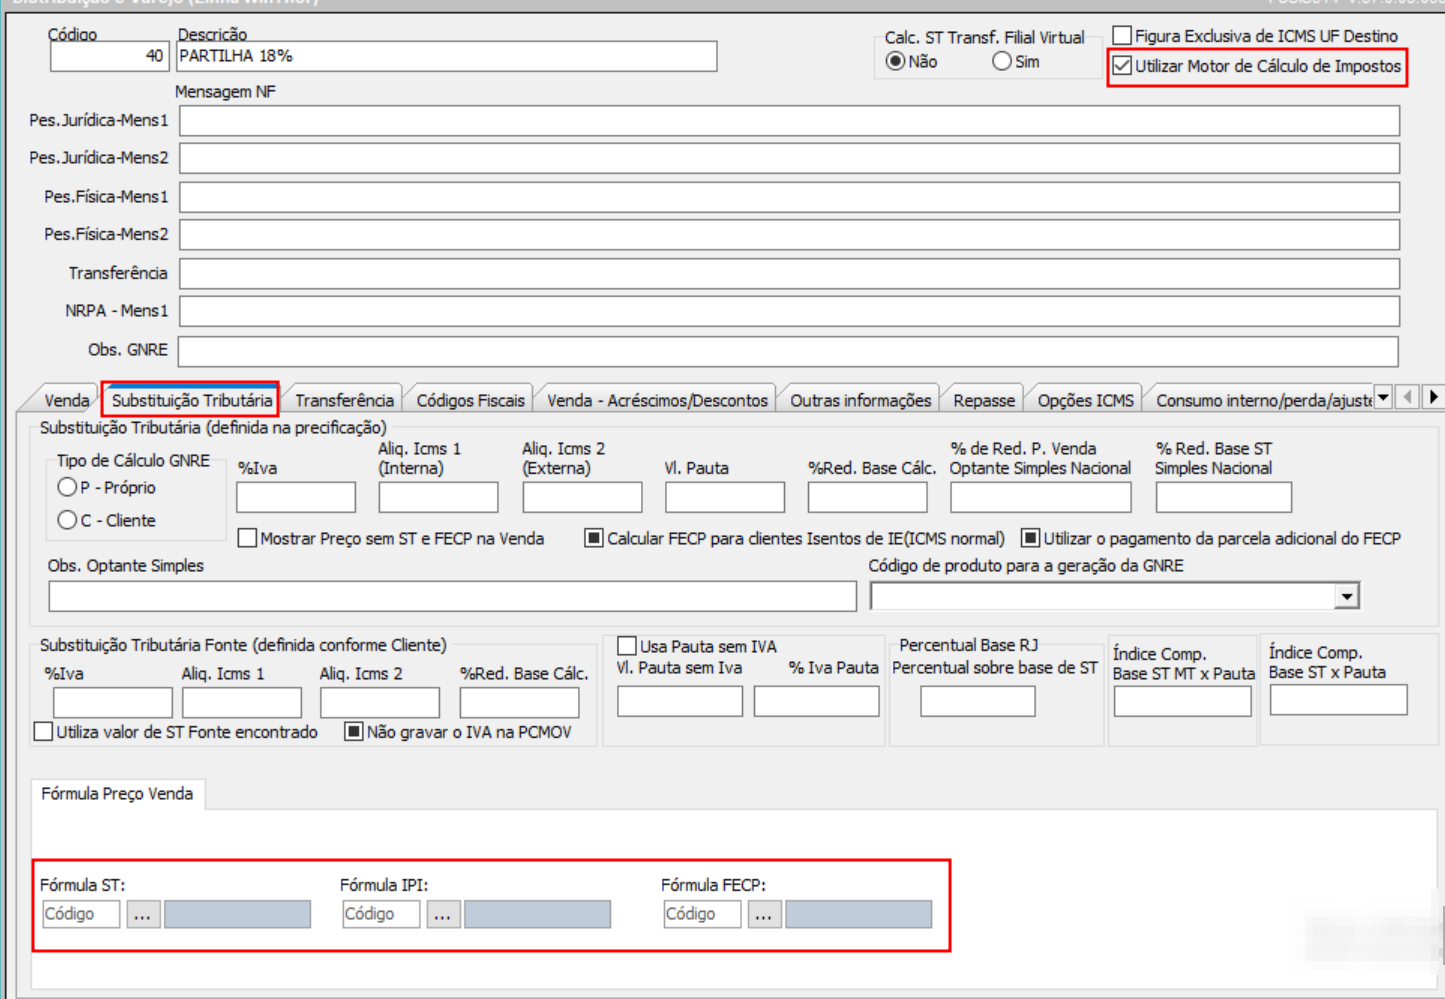Focus the Pes.Jurídica-Mens1 message field
Viewport: 1445px width, 999px height.
coord(789,121)
